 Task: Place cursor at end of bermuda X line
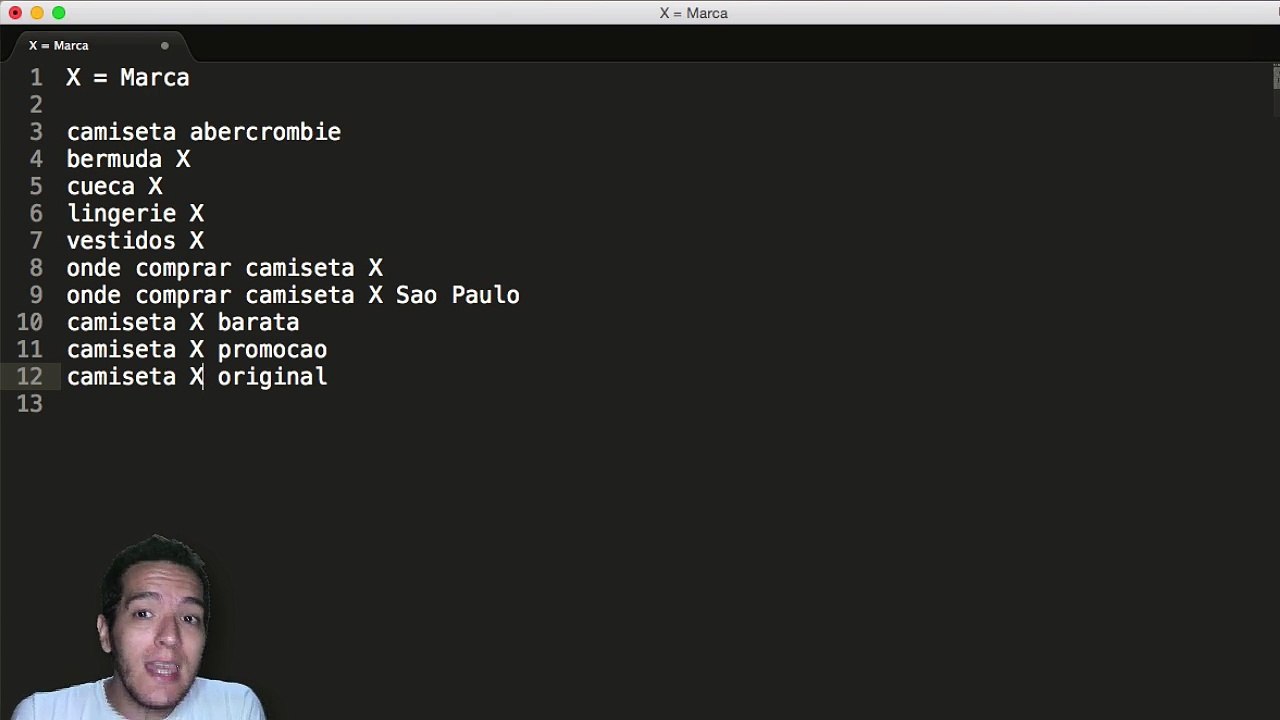point(191,159)
